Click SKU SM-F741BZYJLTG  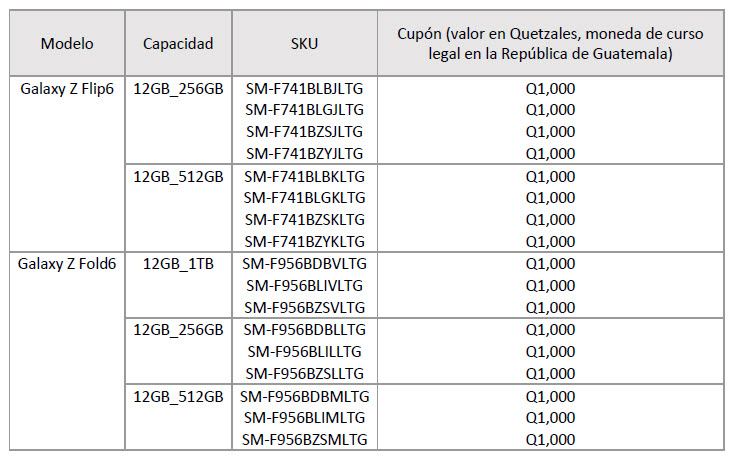(305, 153)
